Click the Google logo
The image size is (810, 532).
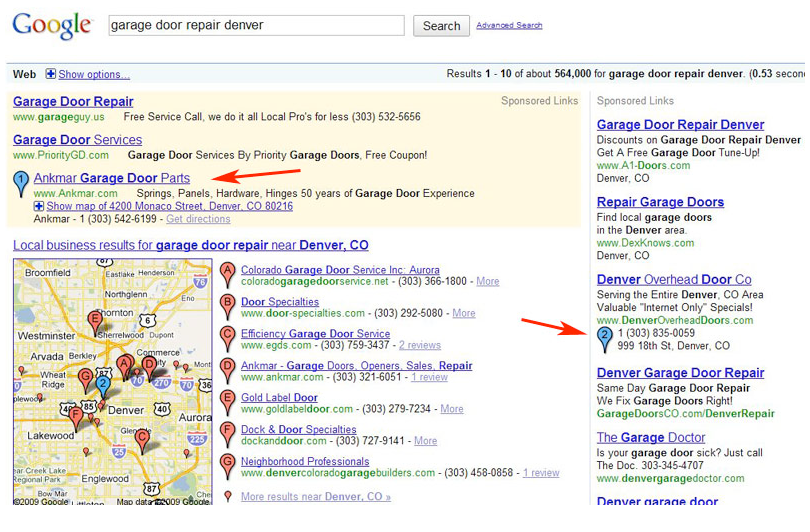(52, 26)
